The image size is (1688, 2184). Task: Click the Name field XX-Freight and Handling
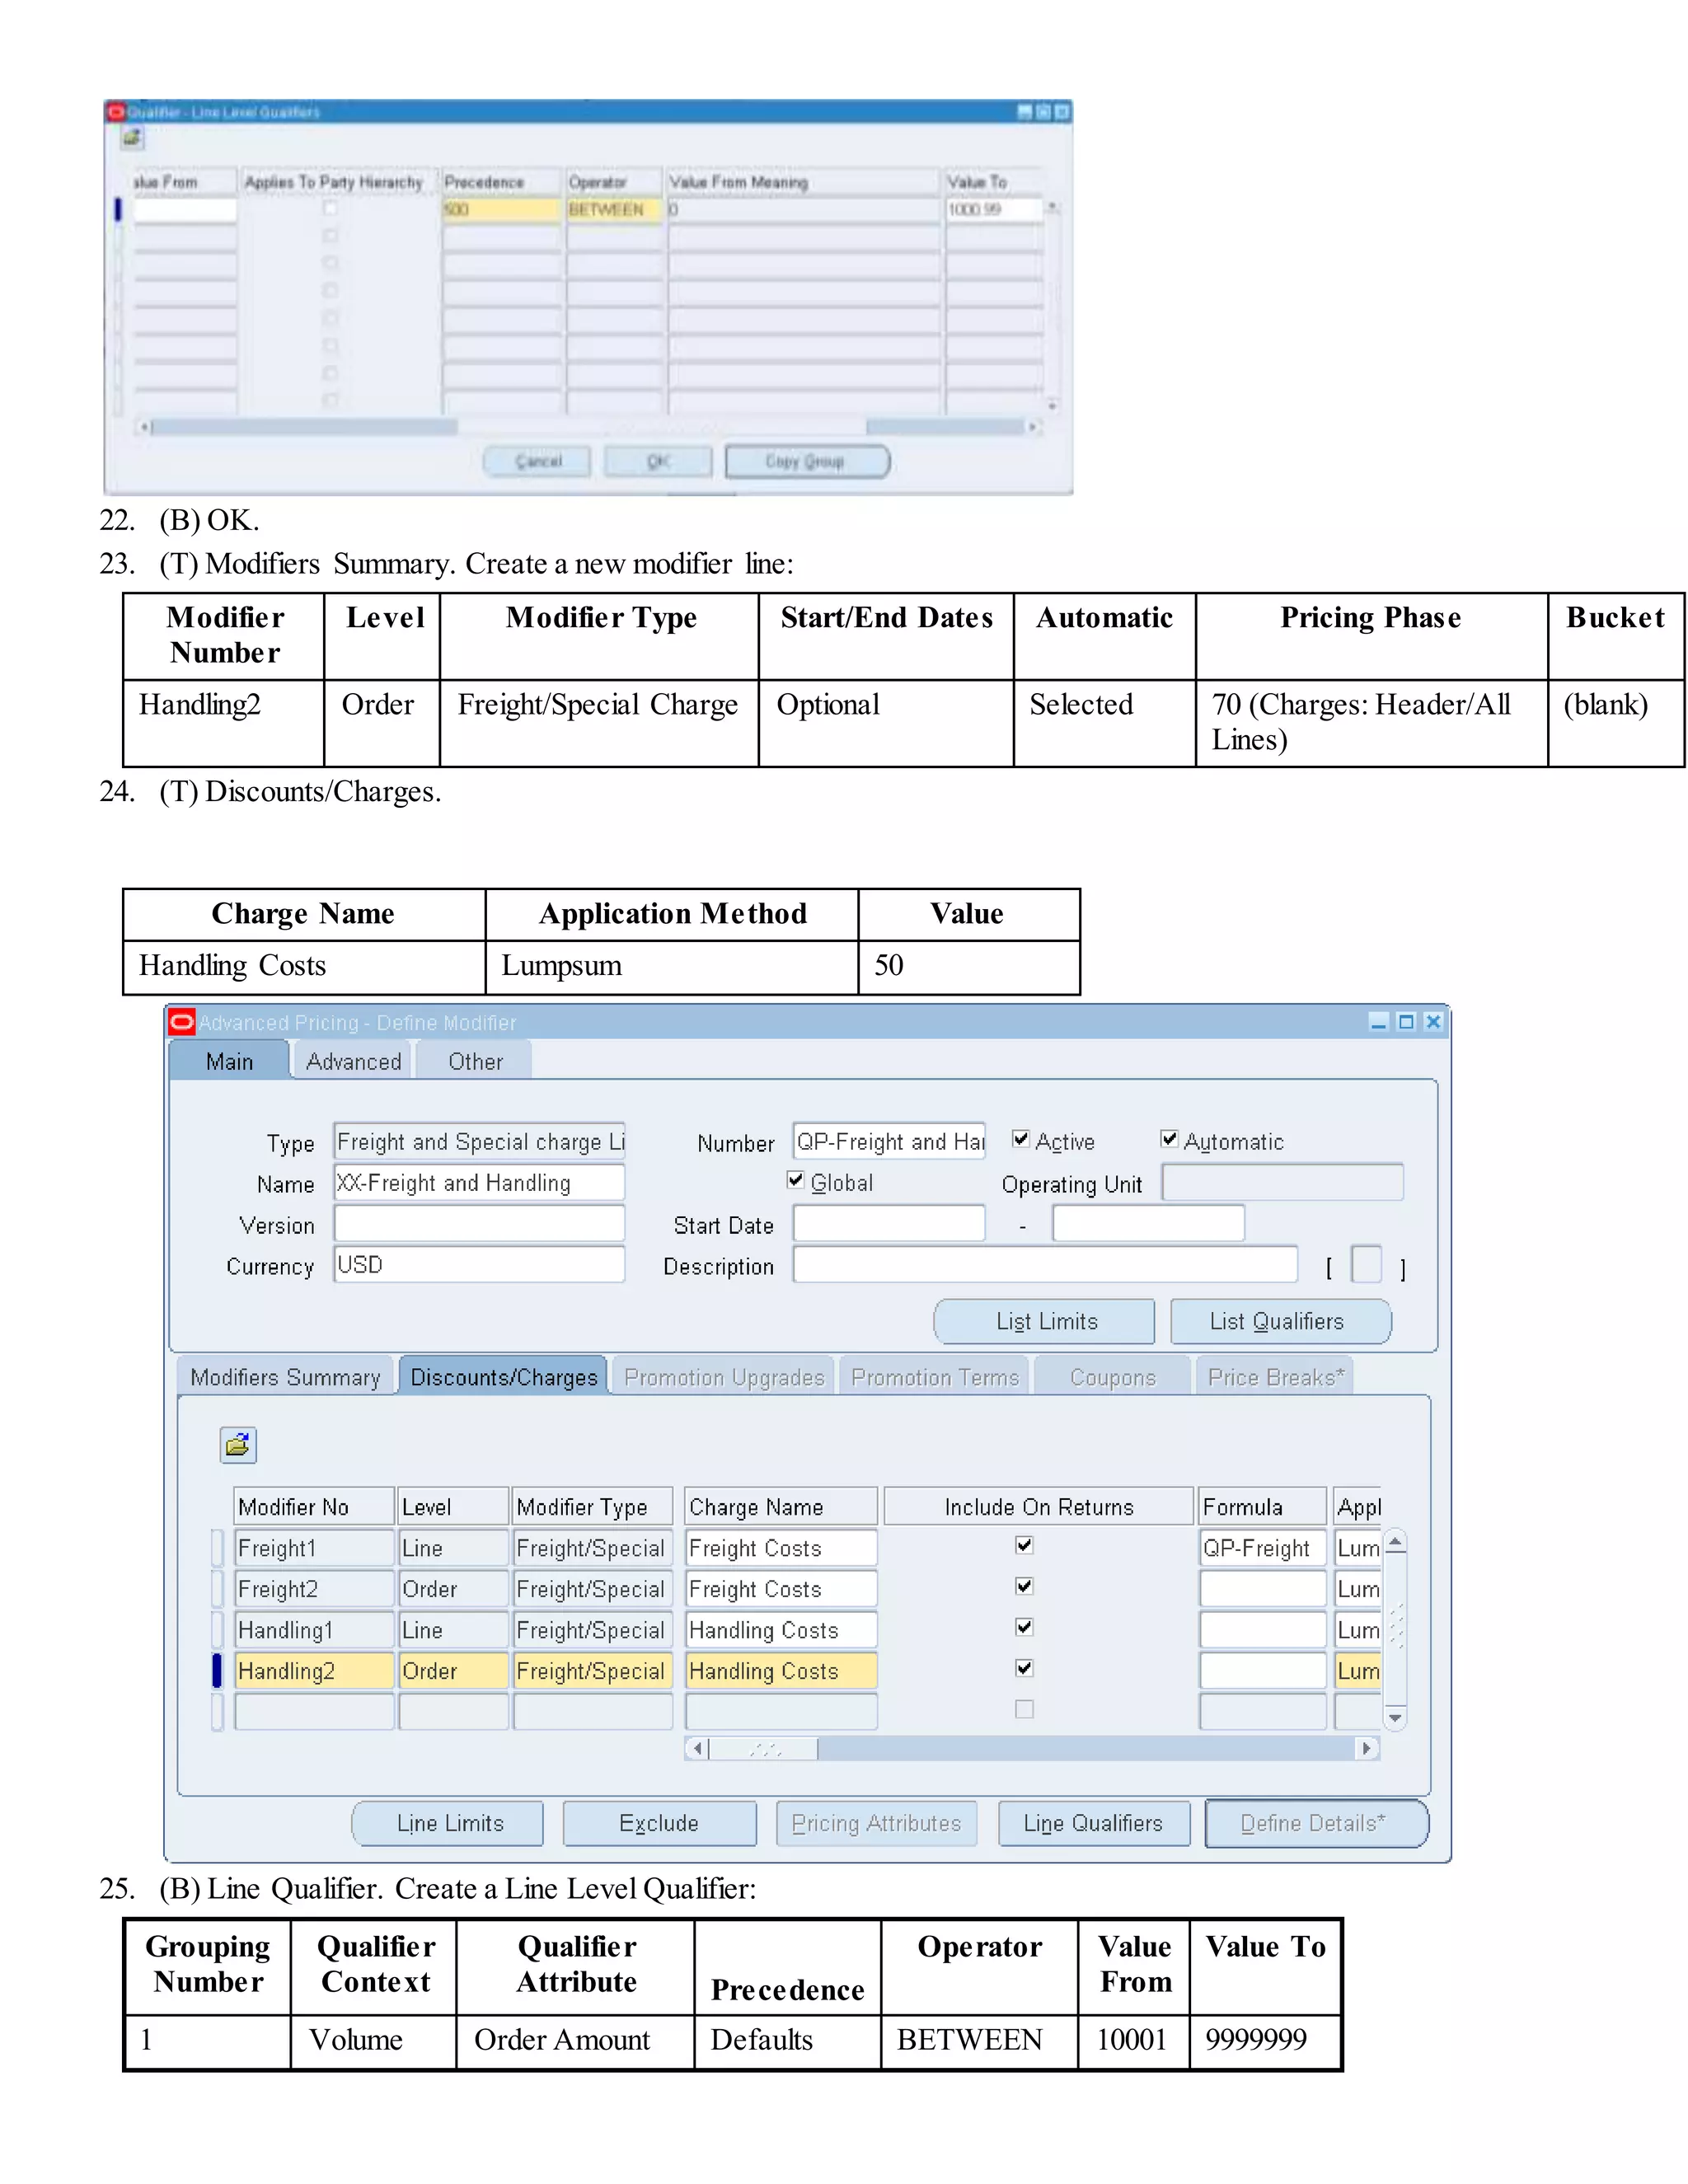click(x=479, y=1182)
